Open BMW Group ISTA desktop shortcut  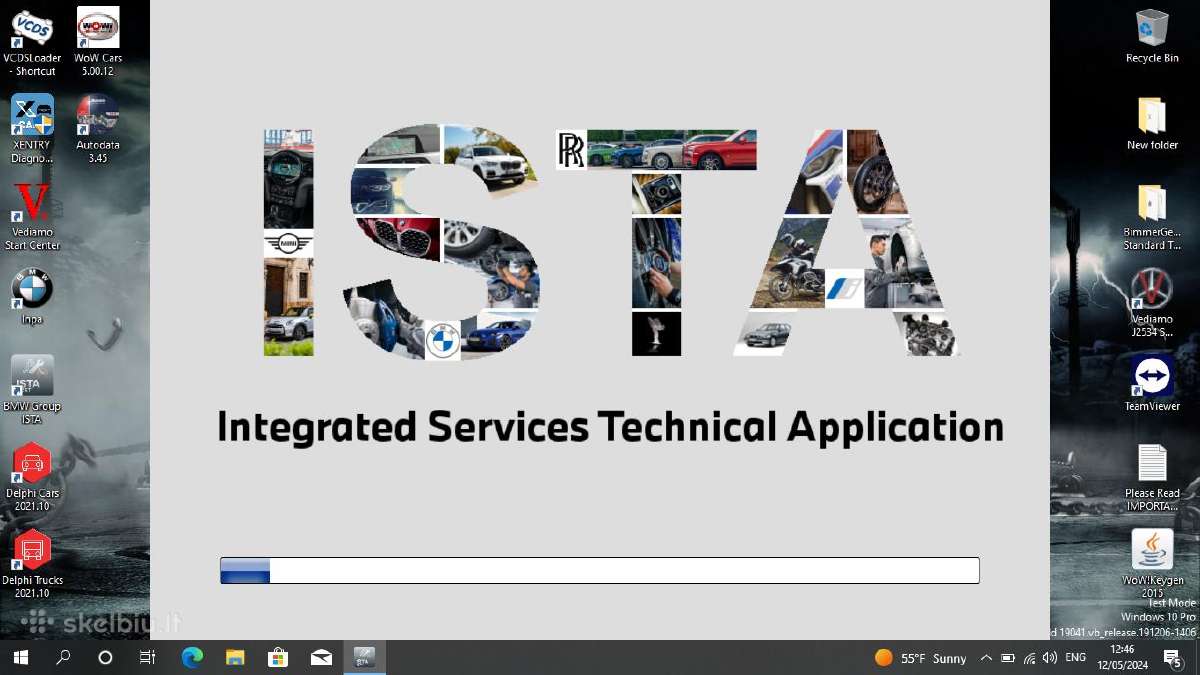pyautogui.click(x=32, y=390)
